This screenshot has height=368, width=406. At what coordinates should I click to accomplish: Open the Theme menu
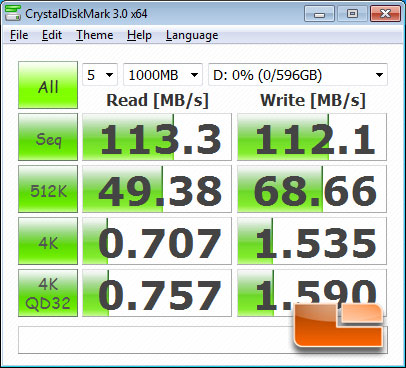(x=95, y=35)
